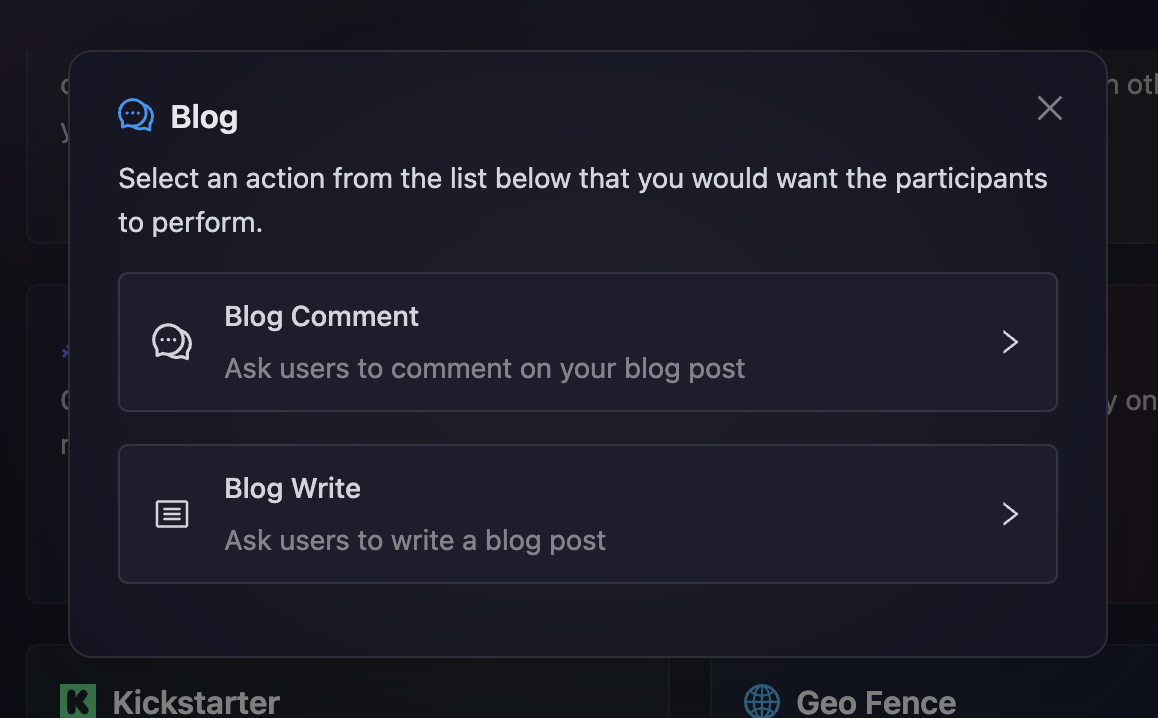Select the Blog Comment title text

point(321,317)
